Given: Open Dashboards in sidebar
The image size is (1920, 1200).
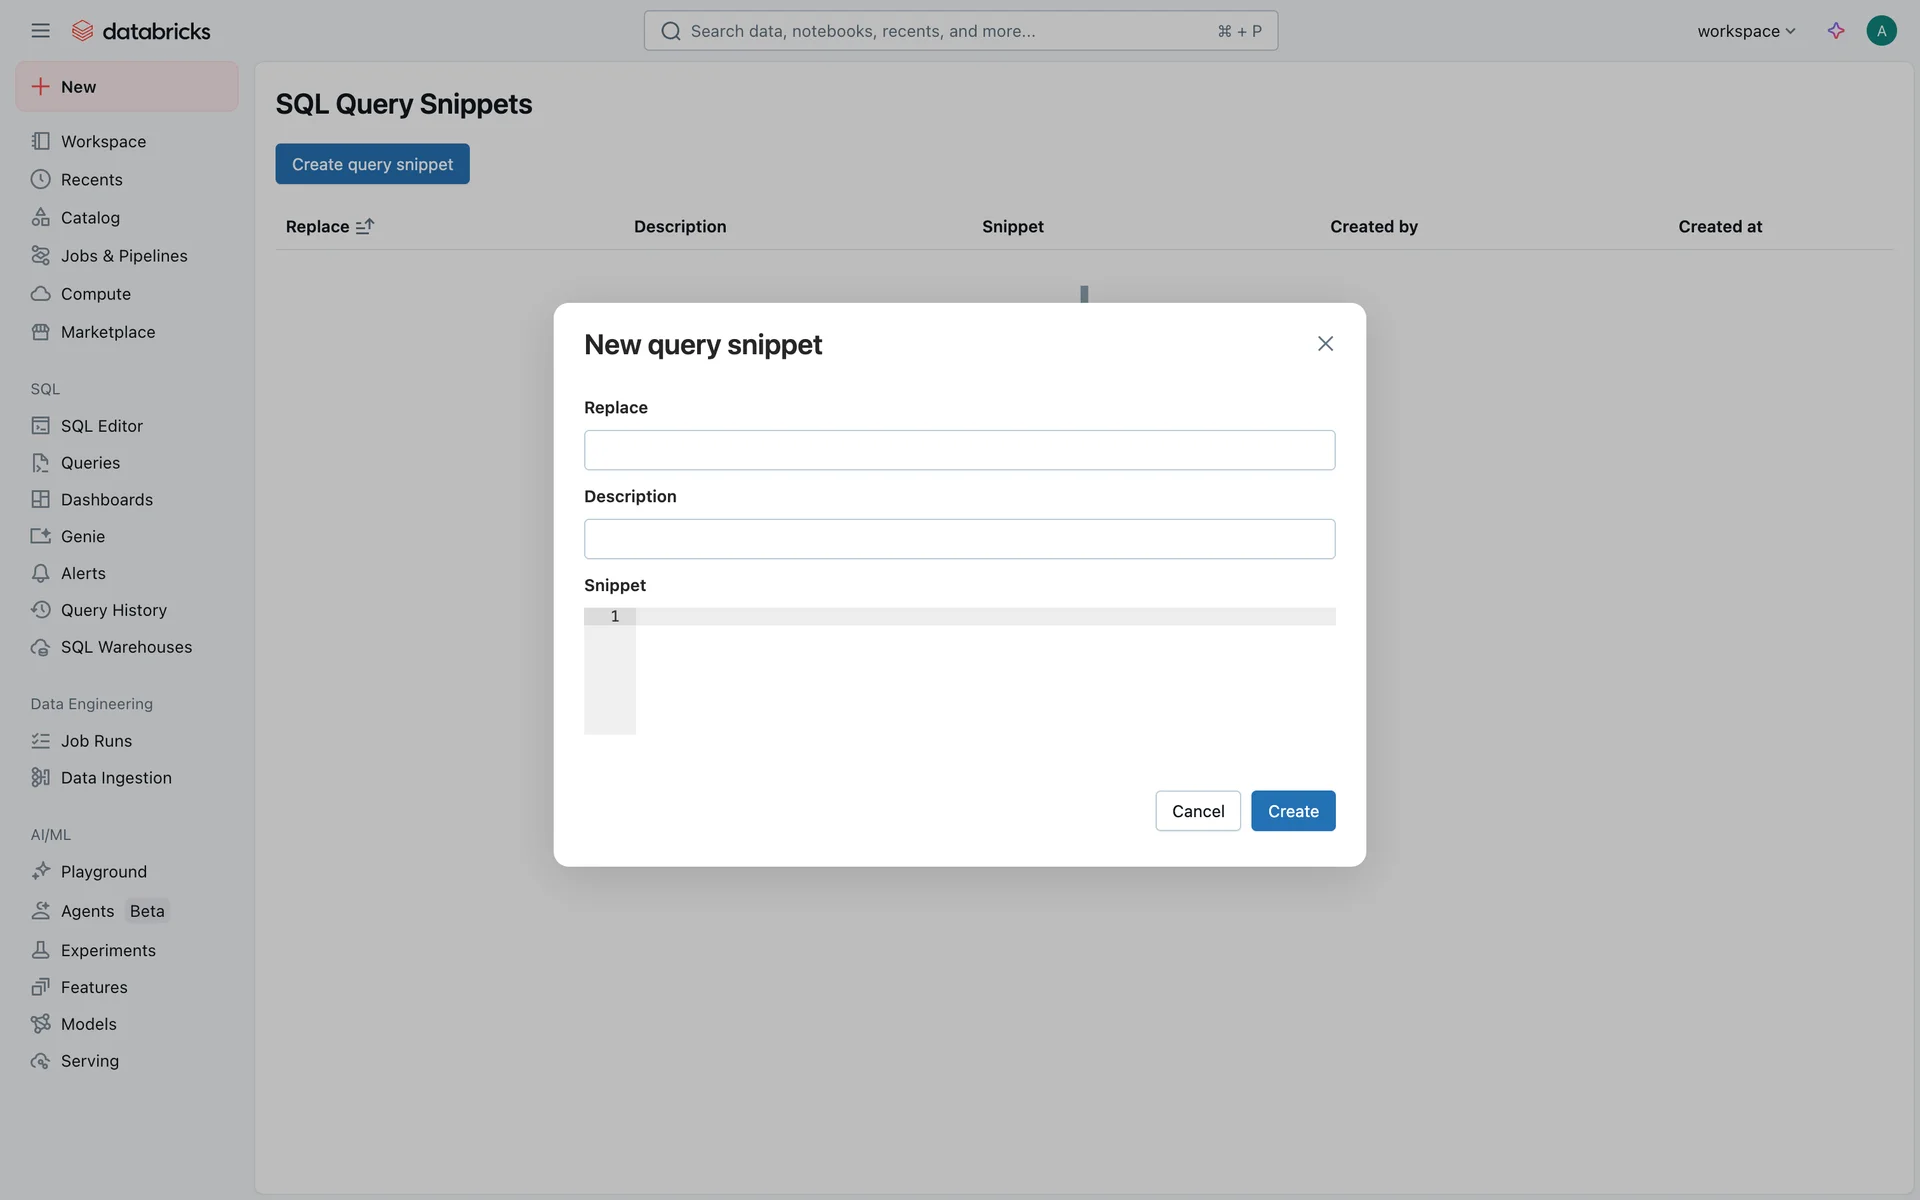Looking at the screenshot, I should [x=106, y=500].
